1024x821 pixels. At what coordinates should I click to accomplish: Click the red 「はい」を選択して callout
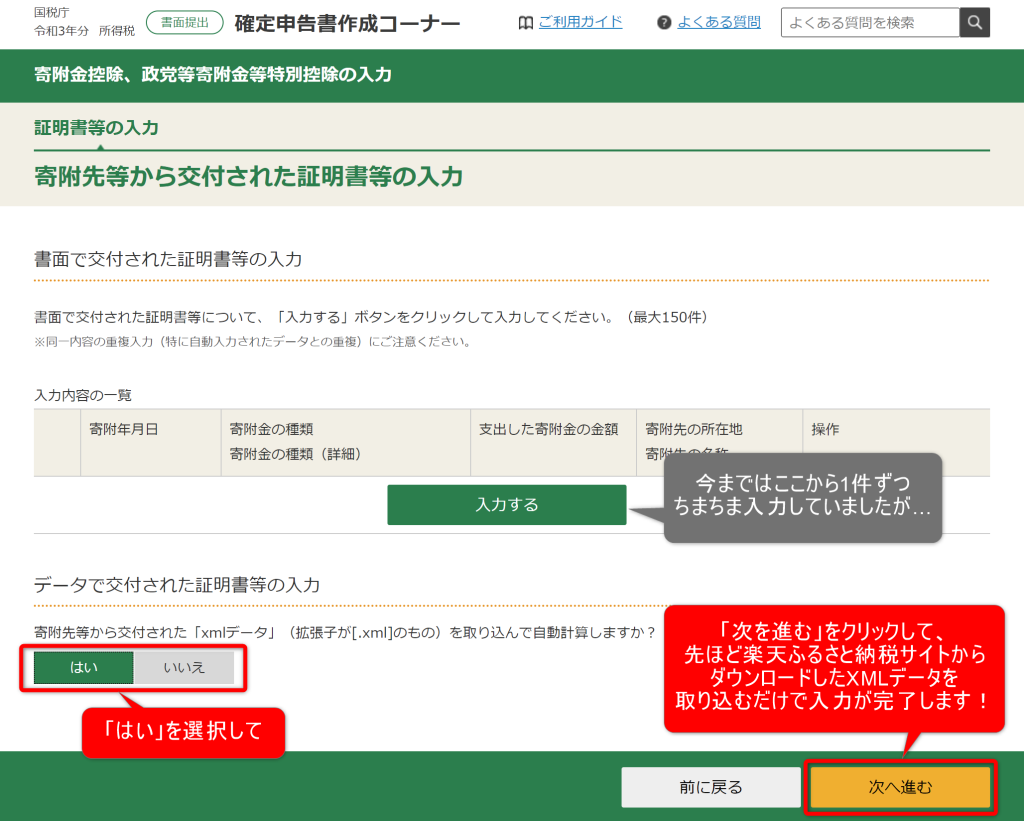point(183,731)
